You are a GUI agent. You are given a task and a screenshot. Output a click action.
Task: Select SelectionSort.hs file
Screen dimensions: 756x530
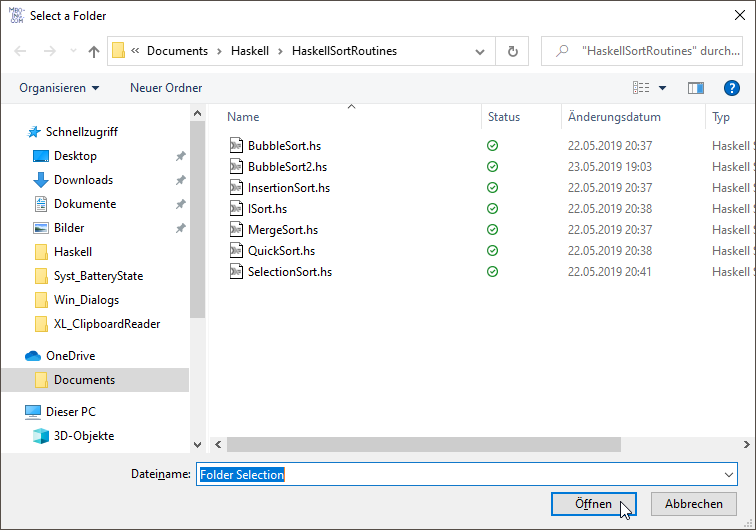click(290, 272)
